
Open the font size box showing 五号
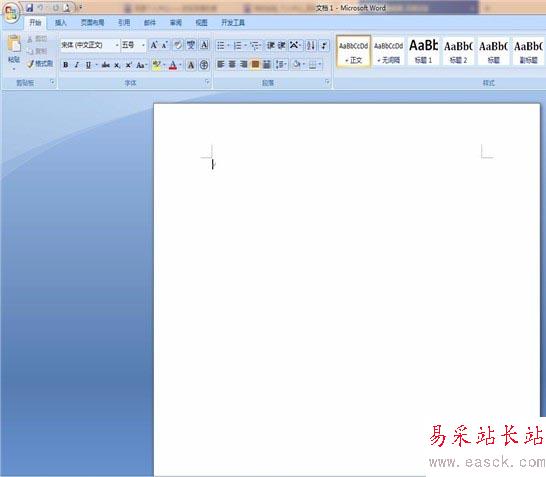[133, 45]
